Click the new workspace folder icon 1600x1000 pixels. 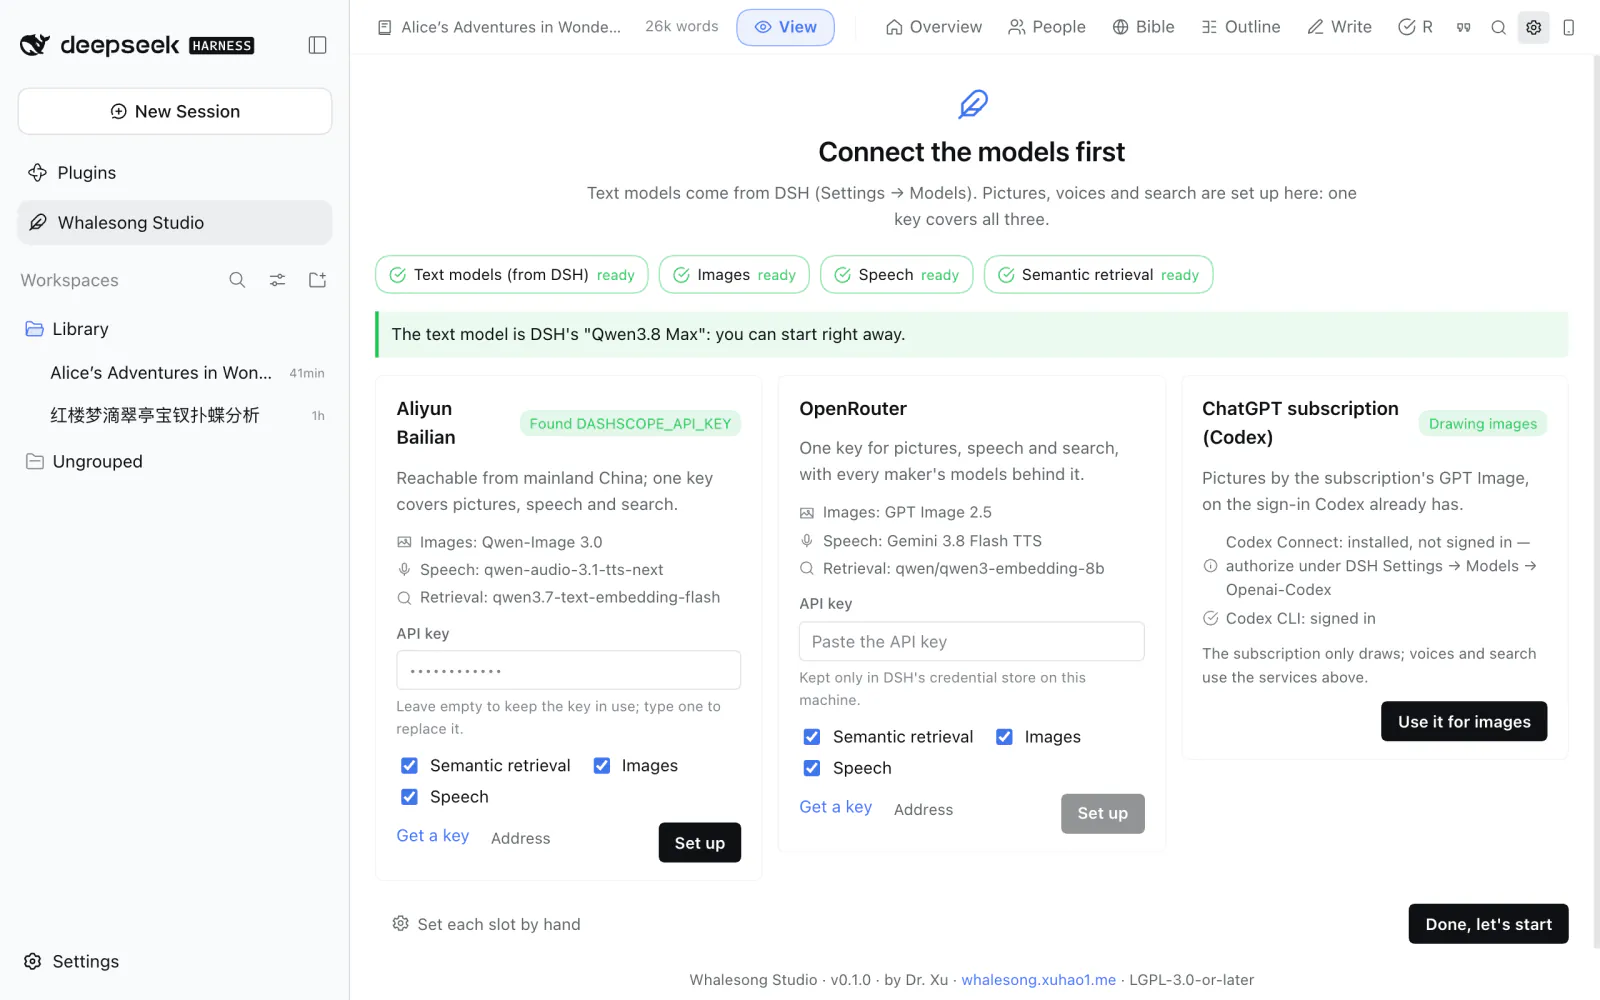317,280
